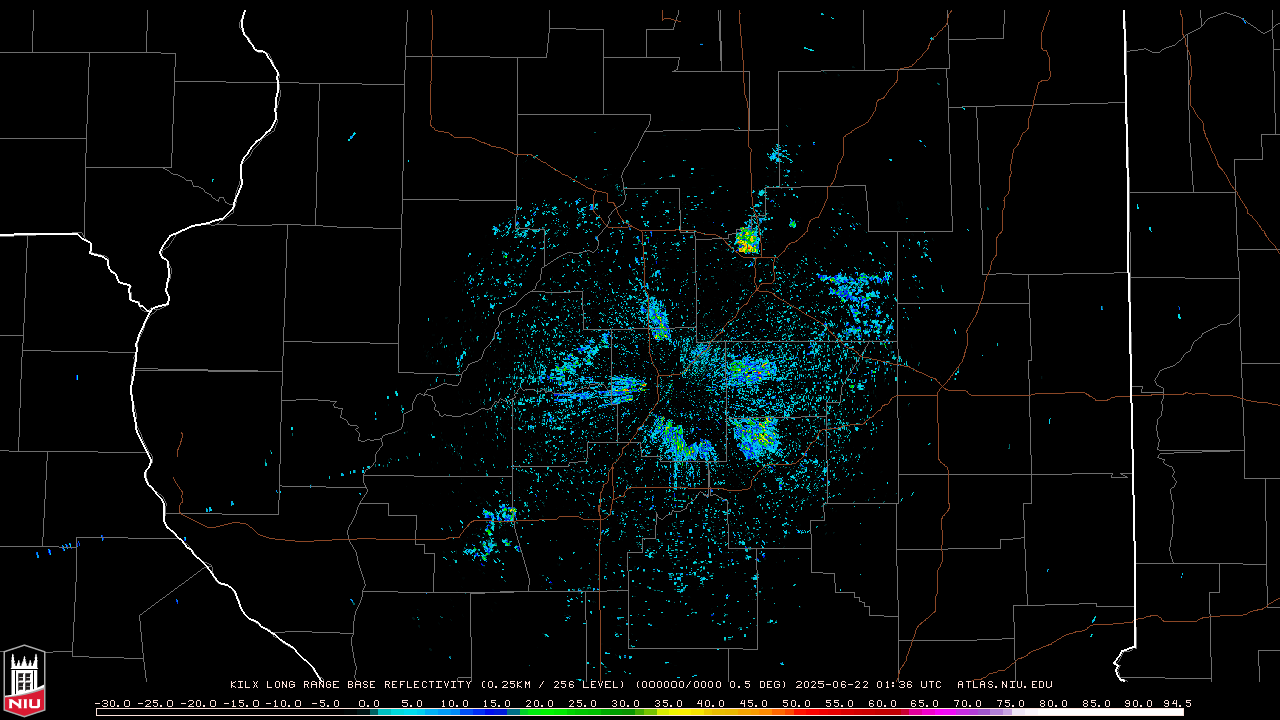Click the 45.0 scale label
The height and width of the screenshot is (720, 1280).
pos(756,703)
